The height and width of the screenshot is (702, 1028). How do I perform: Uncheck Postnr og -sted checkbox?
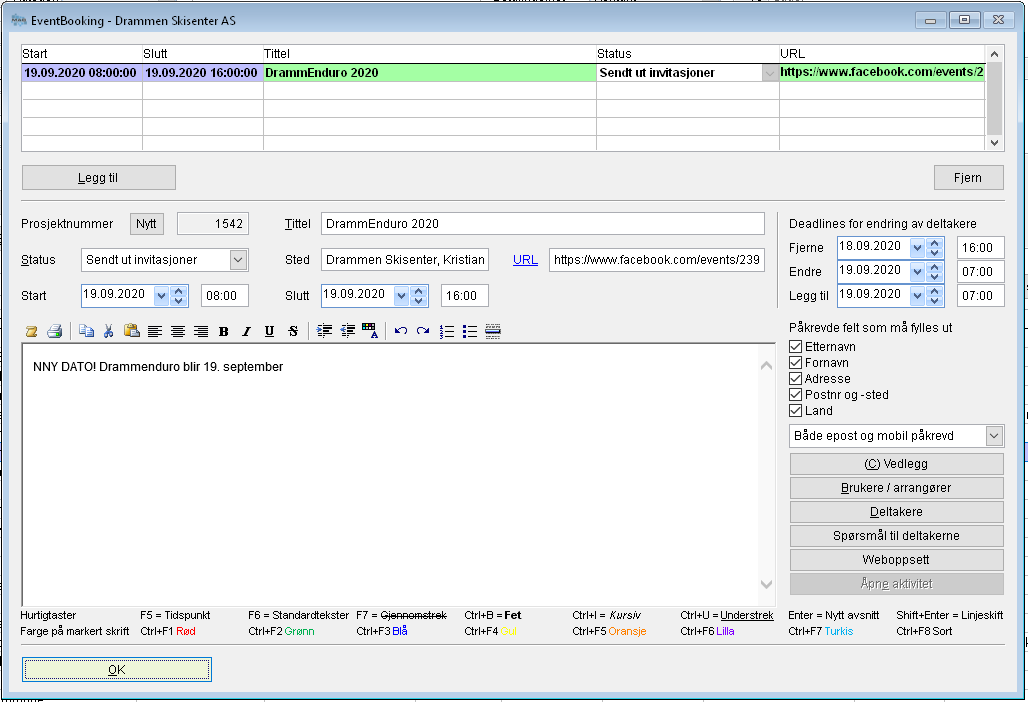(x=795, y=395)
